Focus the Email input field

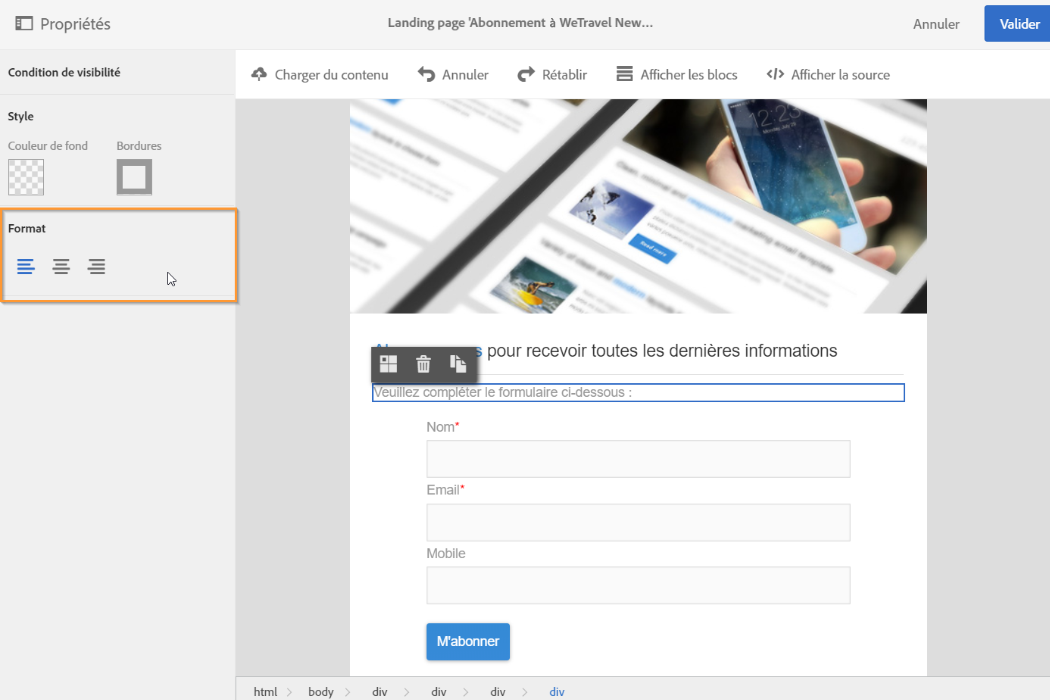[x=638, y=522]
